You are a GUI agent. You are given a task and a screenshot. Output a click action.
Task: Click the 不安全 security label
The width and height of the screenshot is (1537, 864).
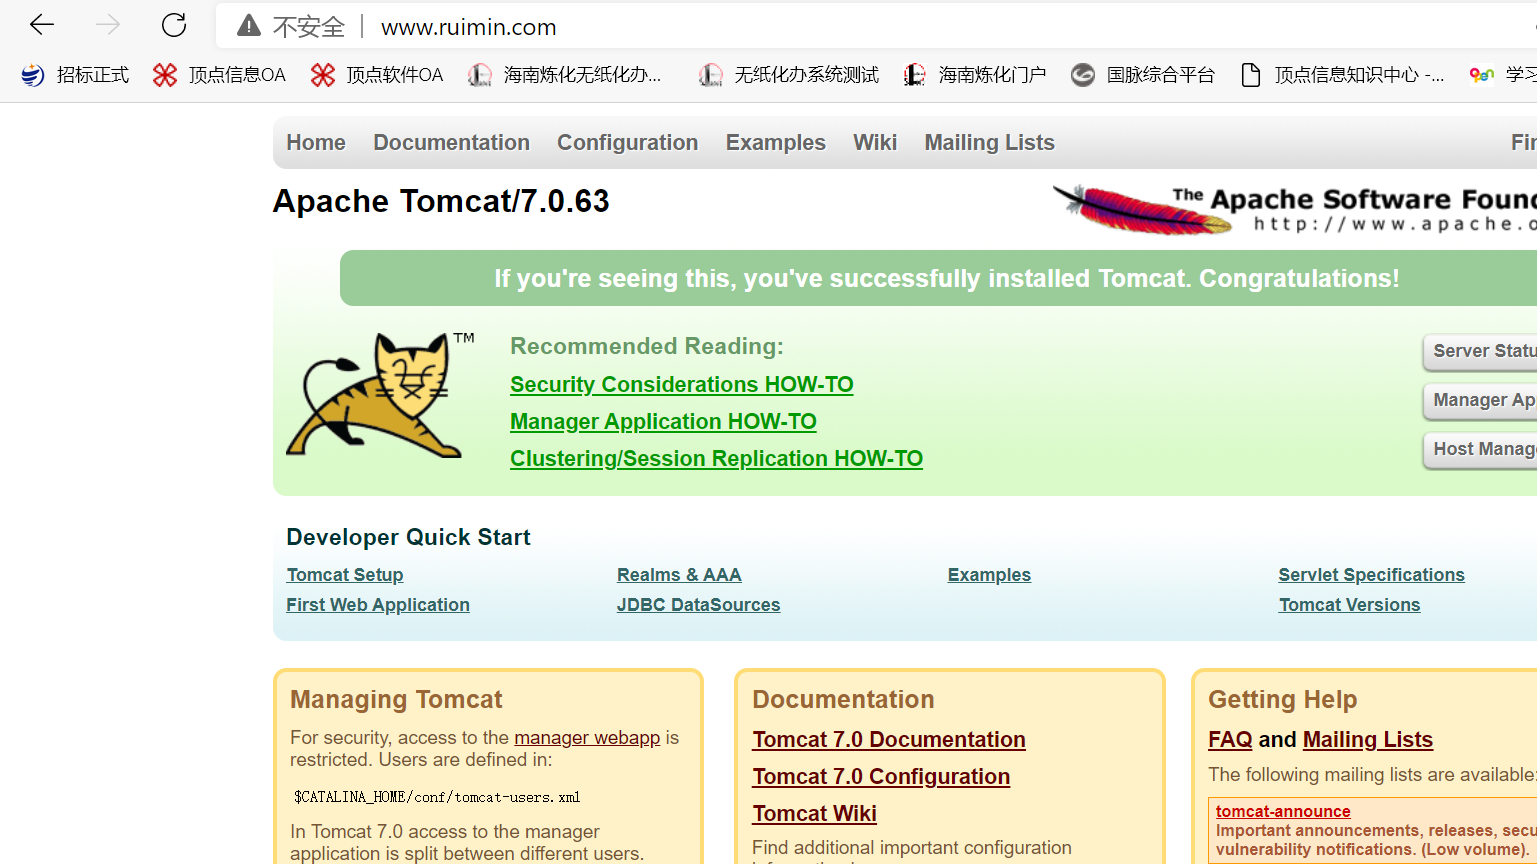point(309,27)
